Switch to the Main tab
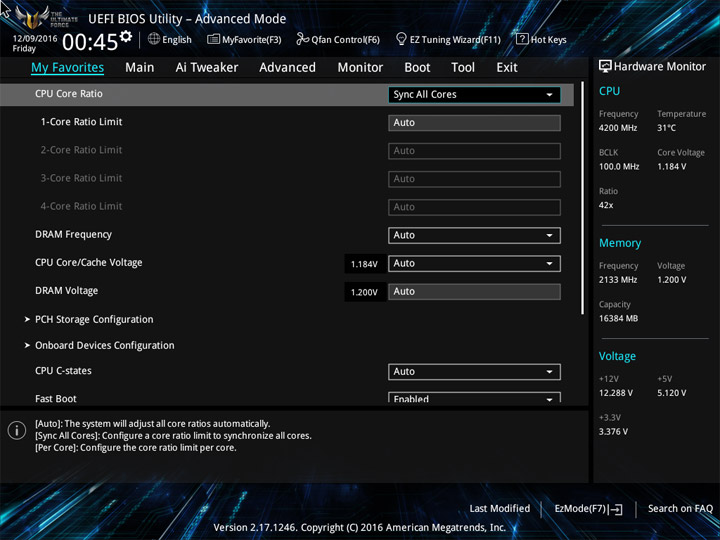 click(140, 68)
